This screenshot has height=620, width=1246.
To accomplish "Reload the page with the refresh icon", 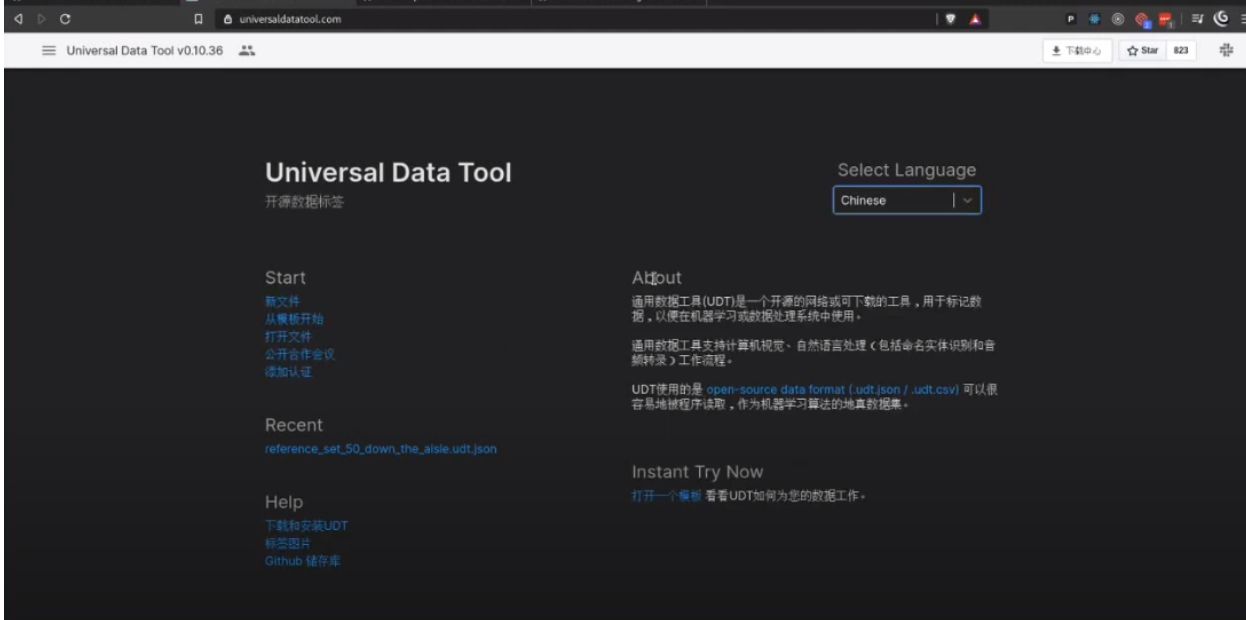I will (66, 18).
